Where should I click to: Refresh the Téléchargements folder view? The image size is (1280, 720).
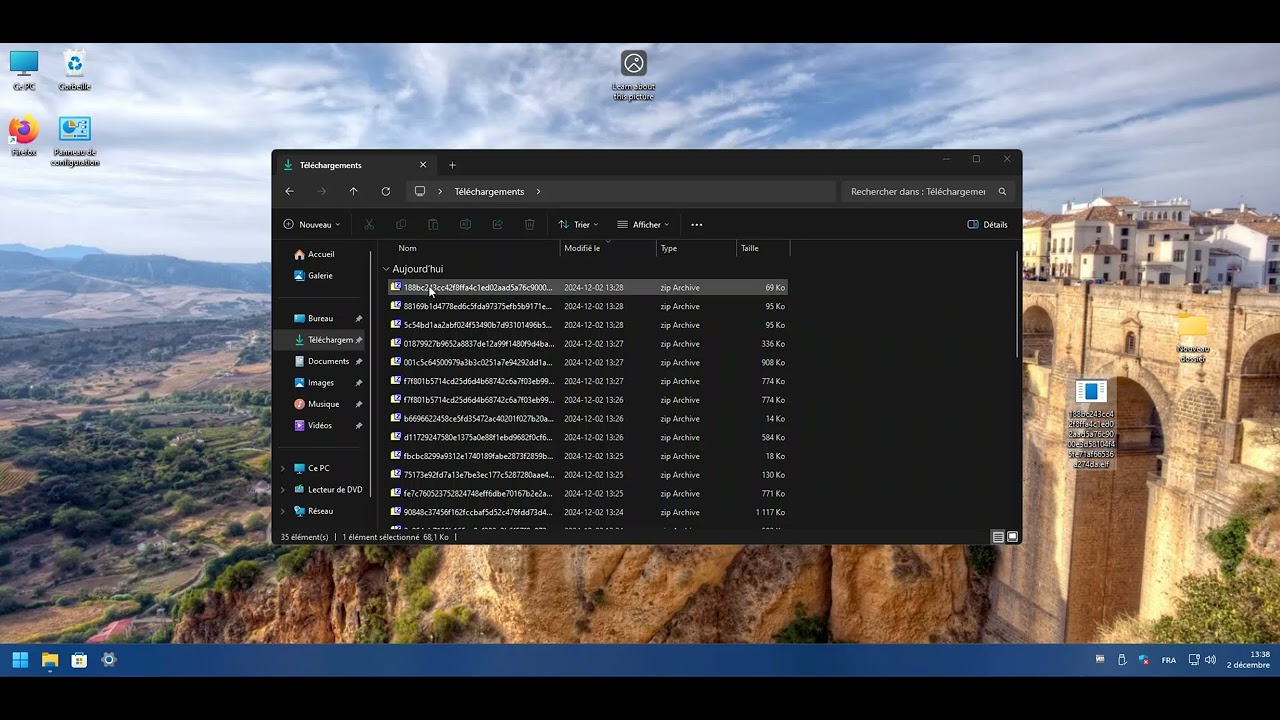click(385, 191)
